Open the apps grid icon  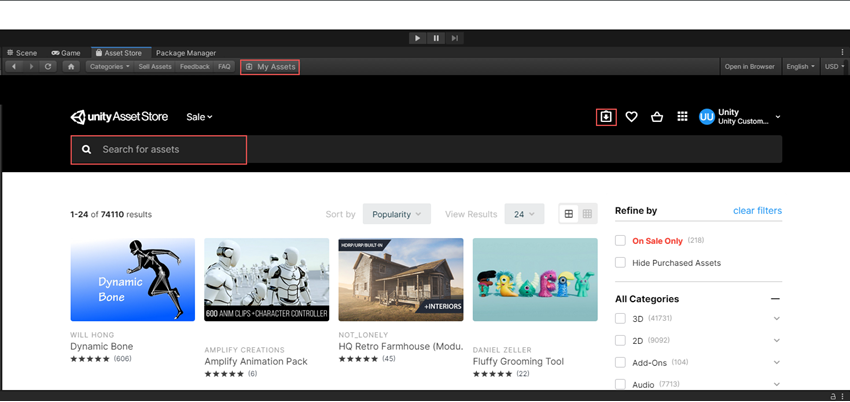pos(682,116)
